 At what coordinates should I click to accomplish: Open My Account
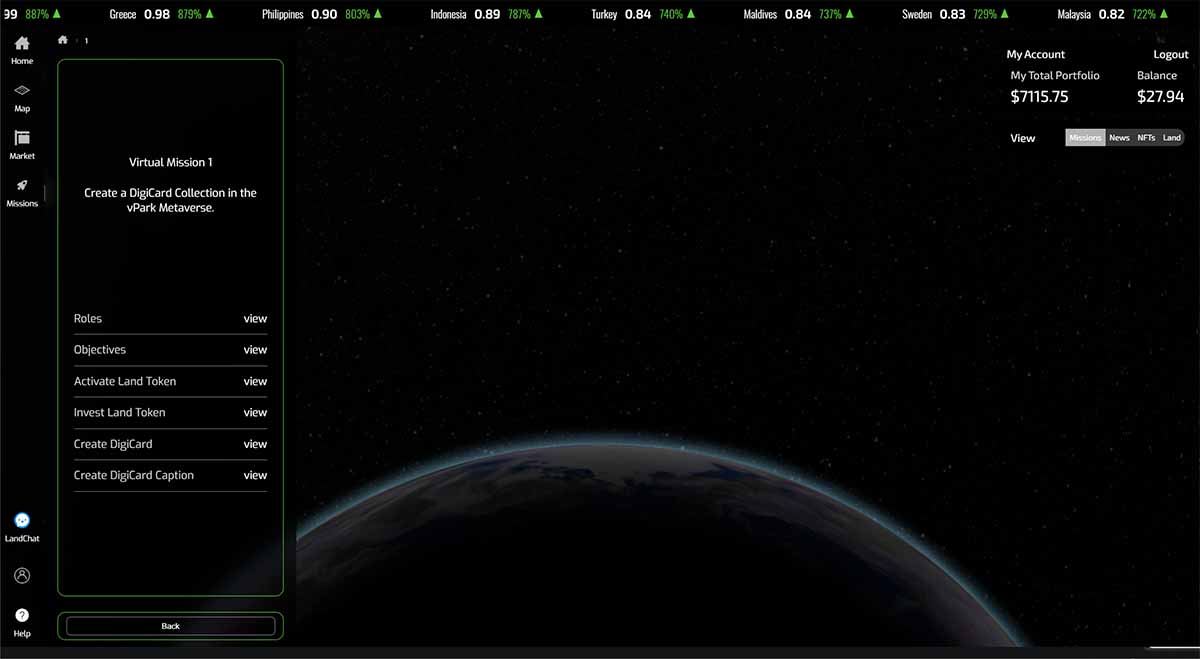pos(1036,54)
